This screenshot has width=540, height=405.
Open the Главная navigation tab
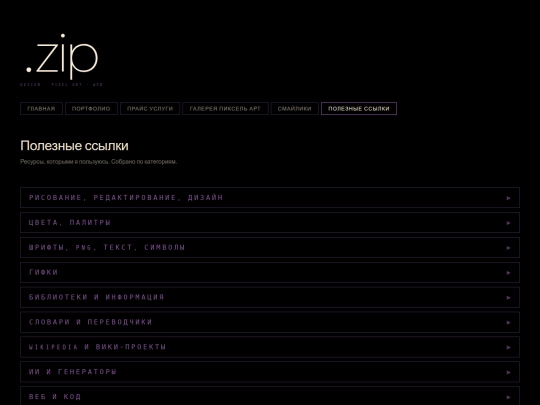pyautogui.click(x=41, y=108)
